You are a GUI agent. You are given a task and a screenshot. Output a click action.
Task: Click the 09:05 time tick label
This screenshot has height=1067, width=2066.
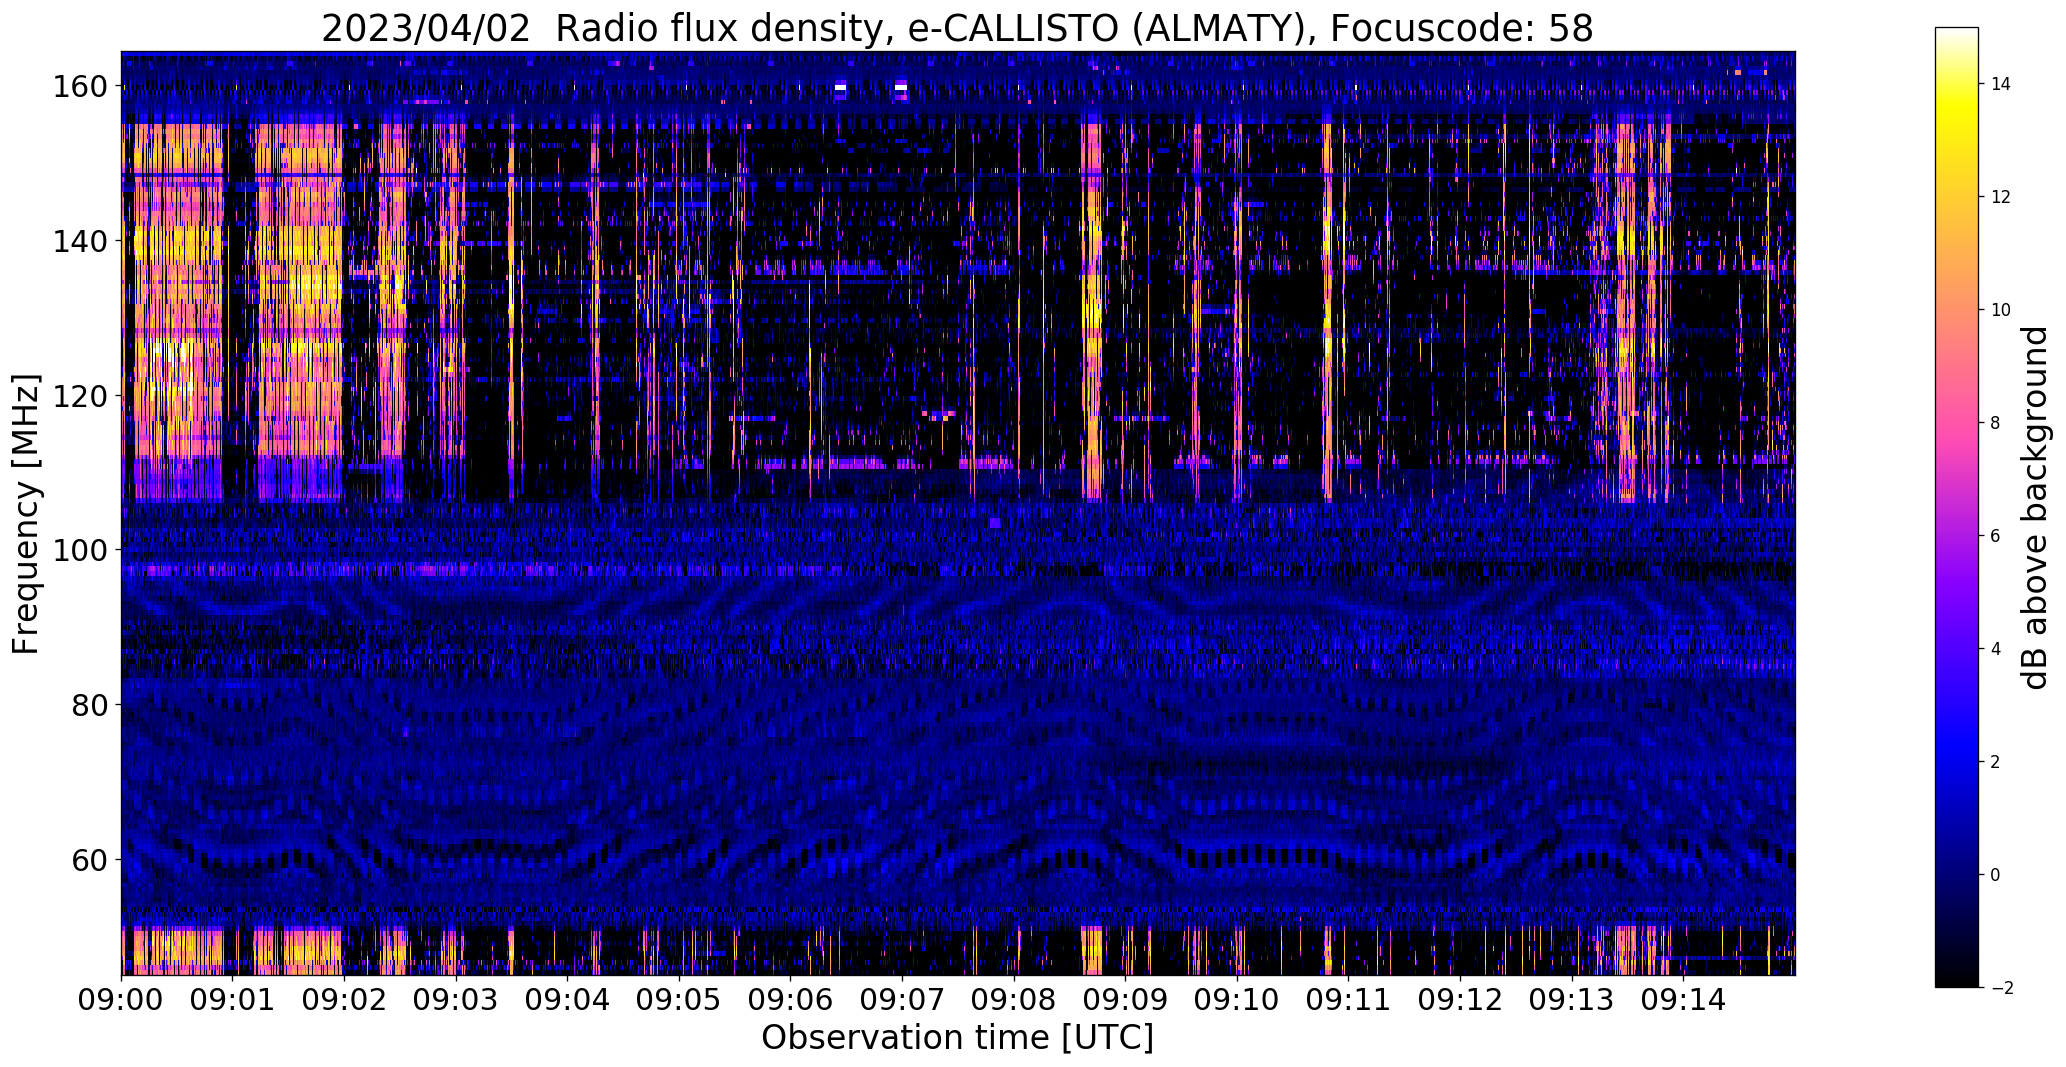(679, 1000)
